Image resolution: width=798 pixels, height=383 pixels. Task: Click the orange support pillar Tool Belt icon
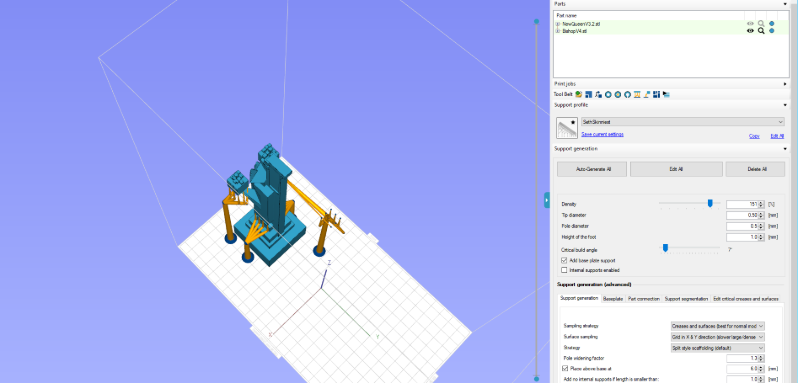637,94
